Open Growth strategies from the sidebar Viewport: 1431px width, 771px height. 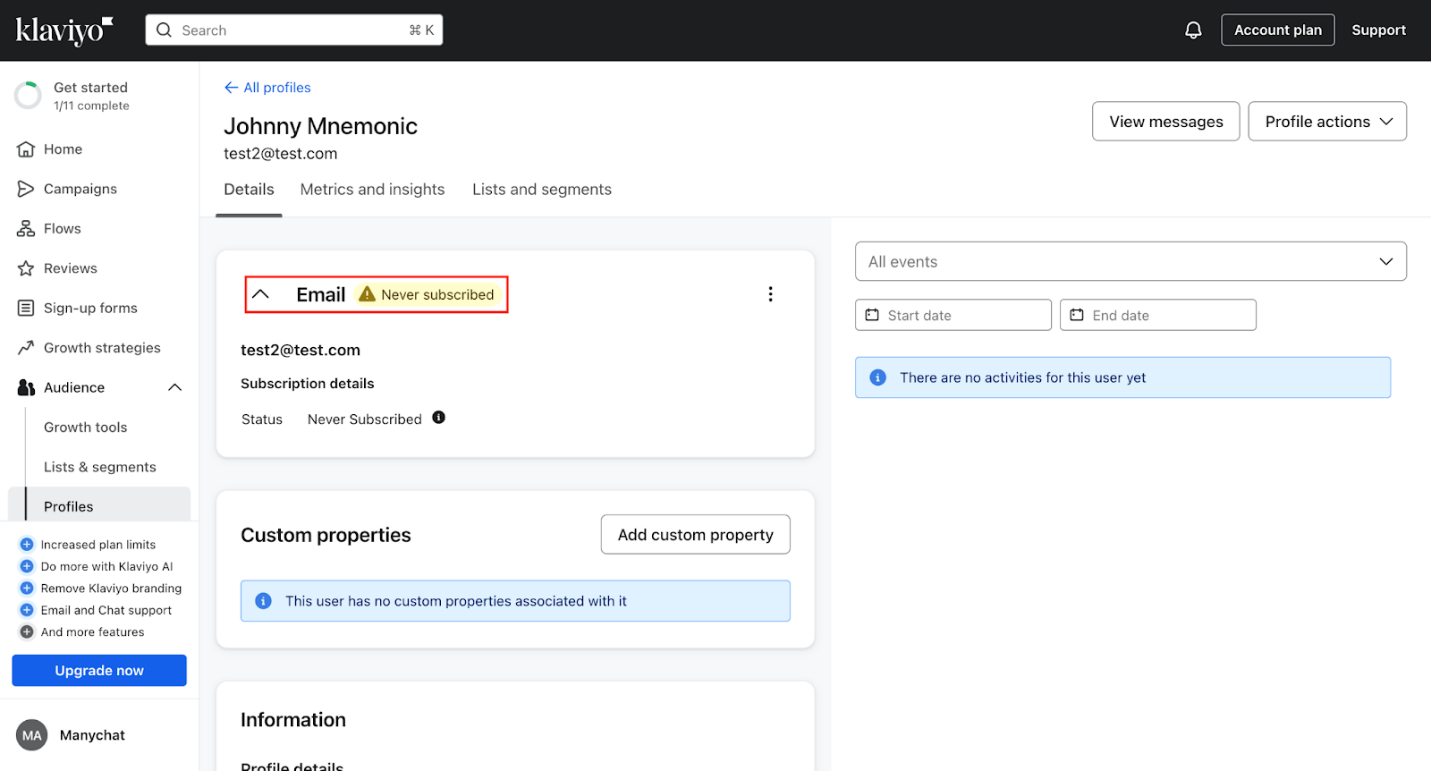(27, 347)
